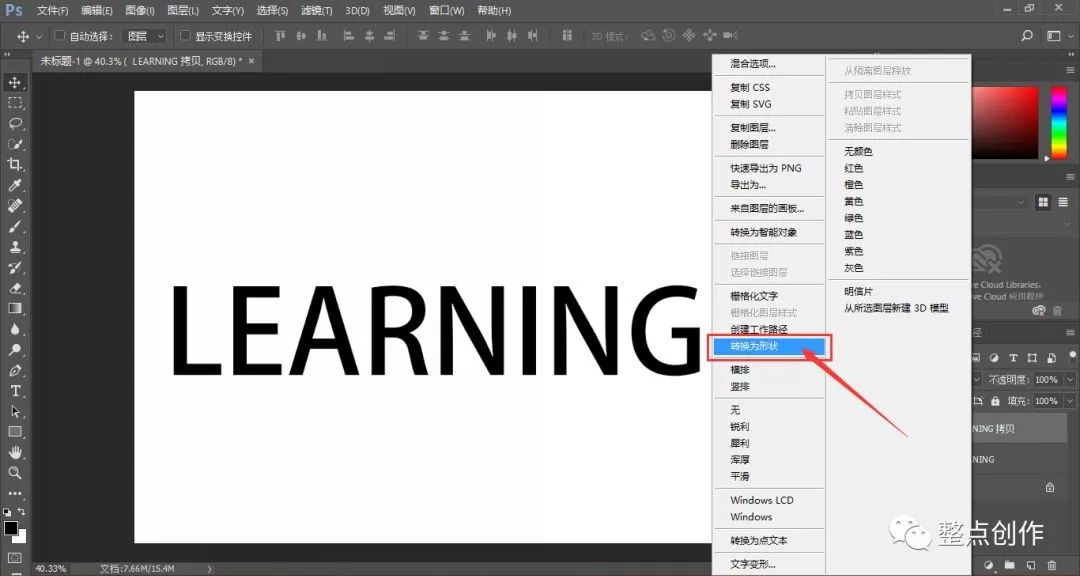This screenshot has height=576, width=1080.
Task: Click the rainbow hue slider strip
Action: (x=1059, y=123)
